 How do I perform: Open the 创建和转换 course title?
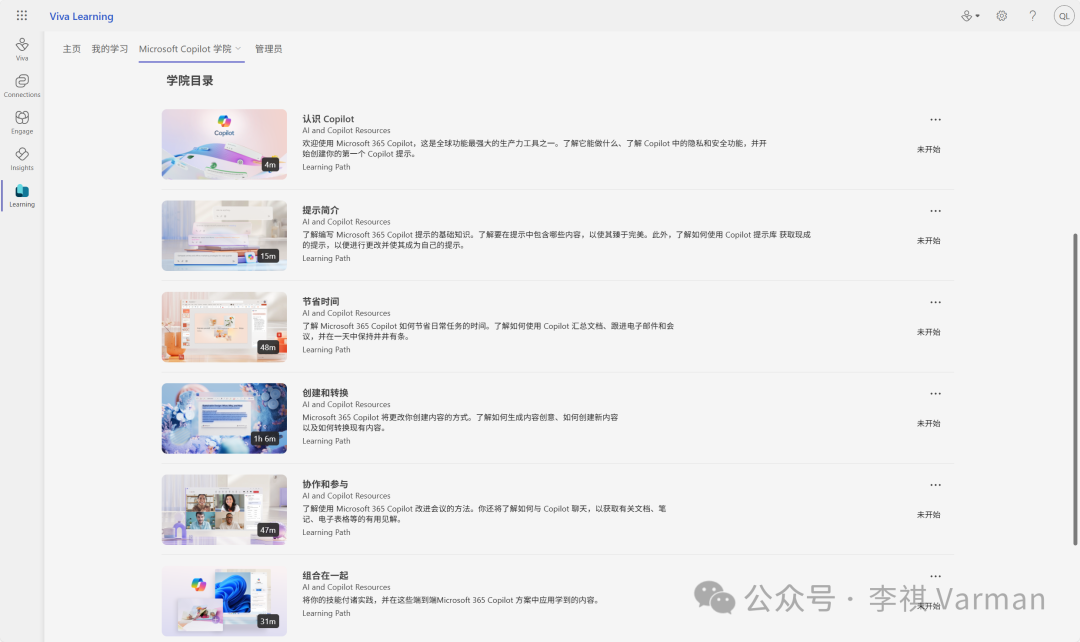tap(325, 393)
